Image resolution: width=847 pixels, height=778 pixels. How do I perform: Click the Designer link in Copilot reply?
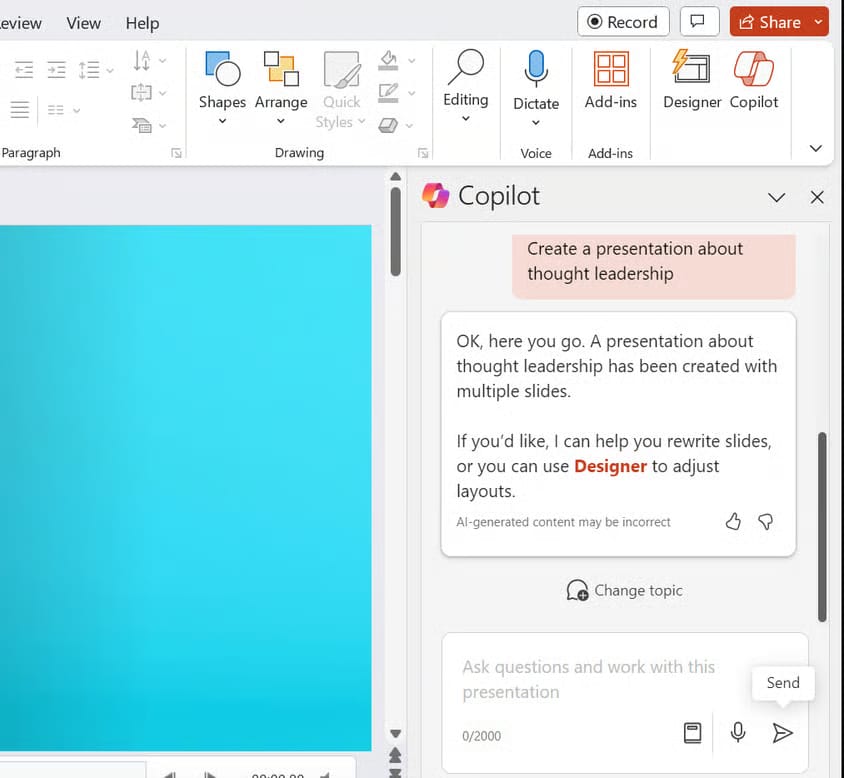pos(610,466)
